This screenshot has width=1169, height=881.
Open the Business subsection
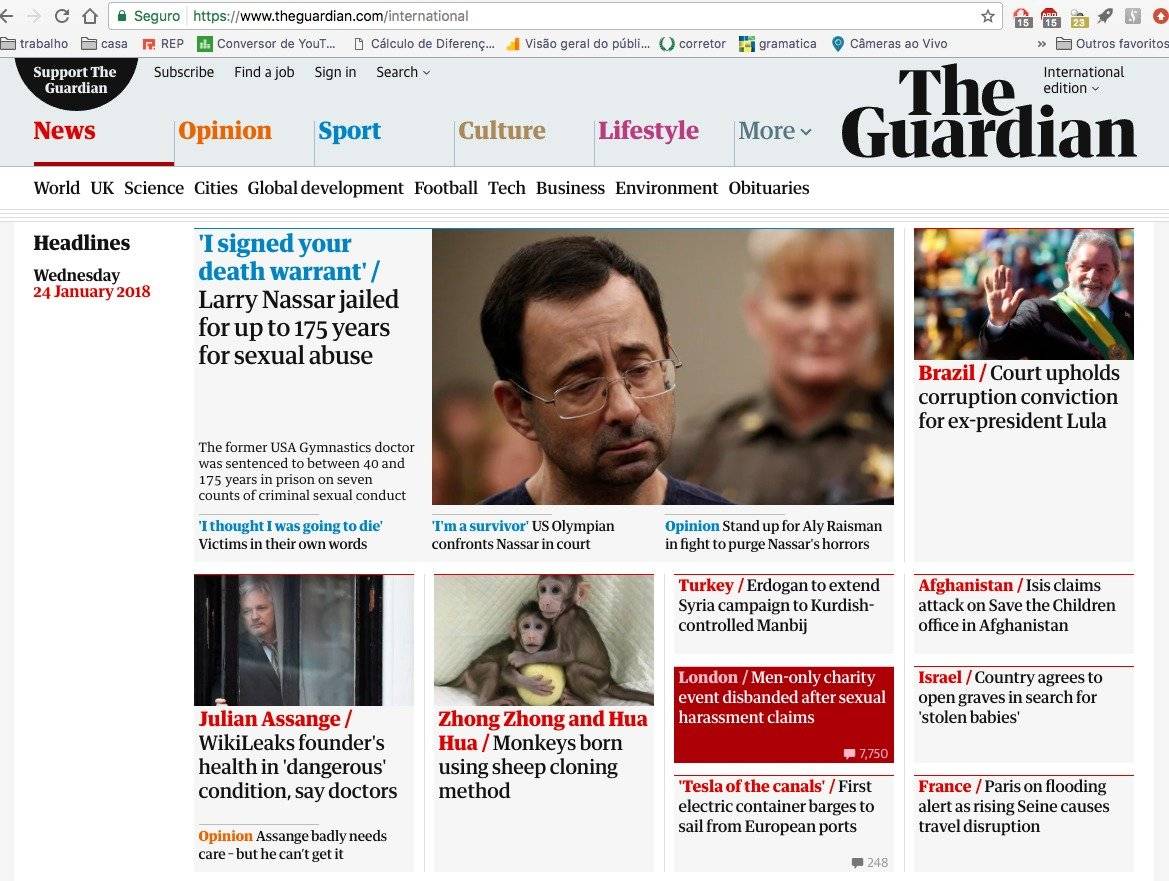click(570, 188)
